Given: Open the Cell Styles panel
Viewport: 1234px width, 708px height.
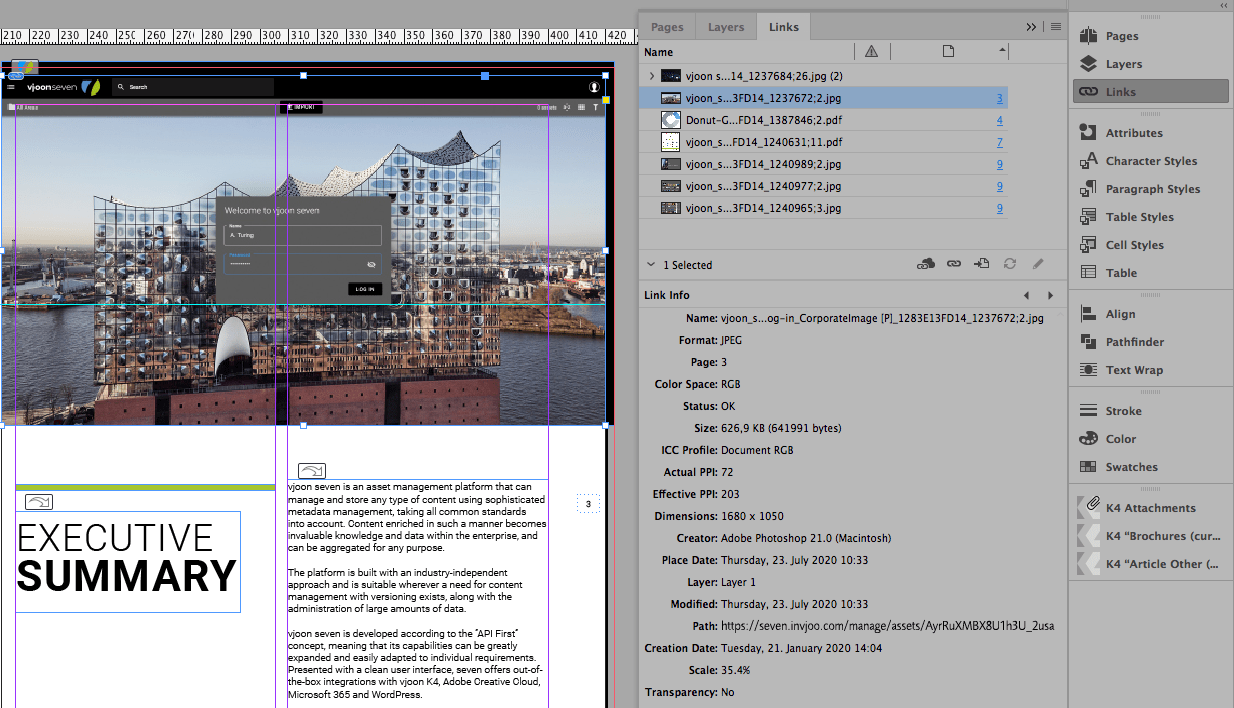Looking at the screenshot, I should click(x=1134, y=245).
